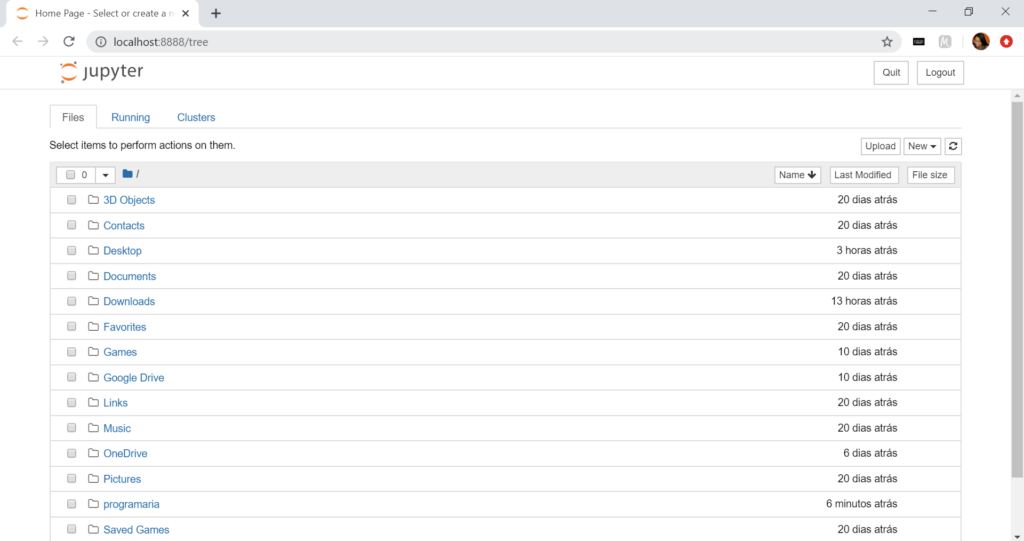Reload the page in the browser
1024x541 pixels.
(69, 41)
